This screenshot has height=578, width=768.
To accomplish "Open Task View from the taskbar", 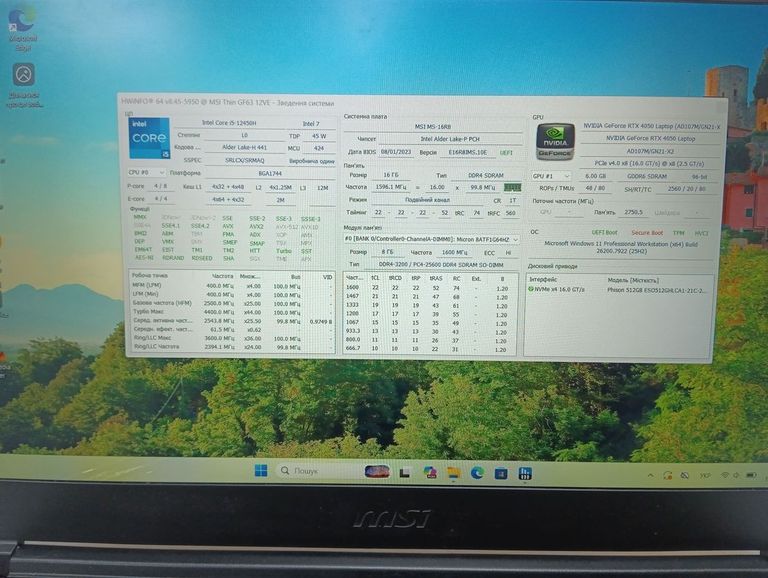I will pos(405,473).
